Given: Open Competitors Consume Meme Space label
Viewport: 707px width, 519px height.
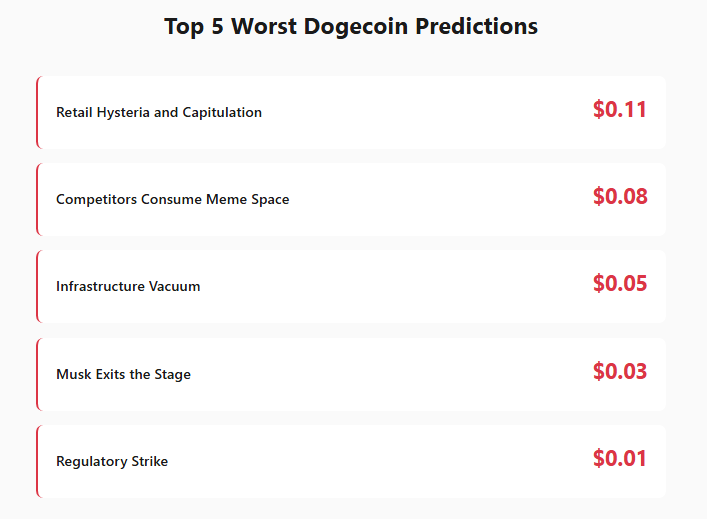Looking at the screenshot, I should click(172, 200).
